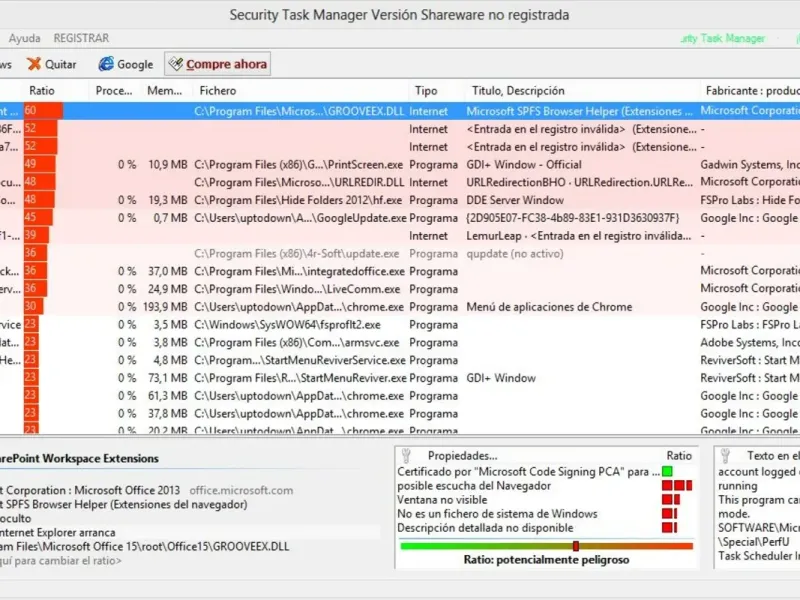Select StartMenuReviver.exe row using 73,1 MB
The image size is (800, 600).
click(x=400, y=378)
